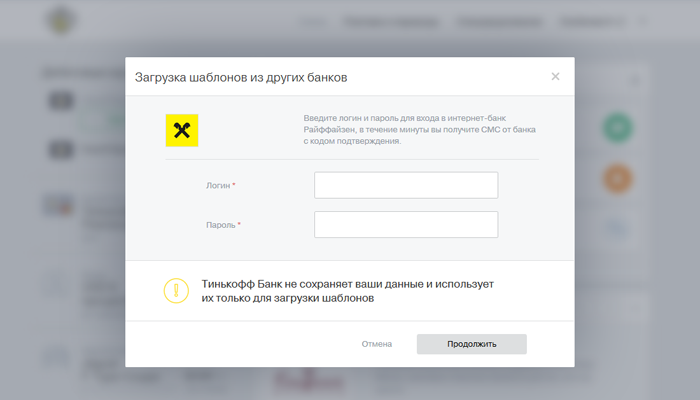The width and height of the screenshot is (700, 400).
Task: Click the Пароль field label
Action: click(222, 225)
